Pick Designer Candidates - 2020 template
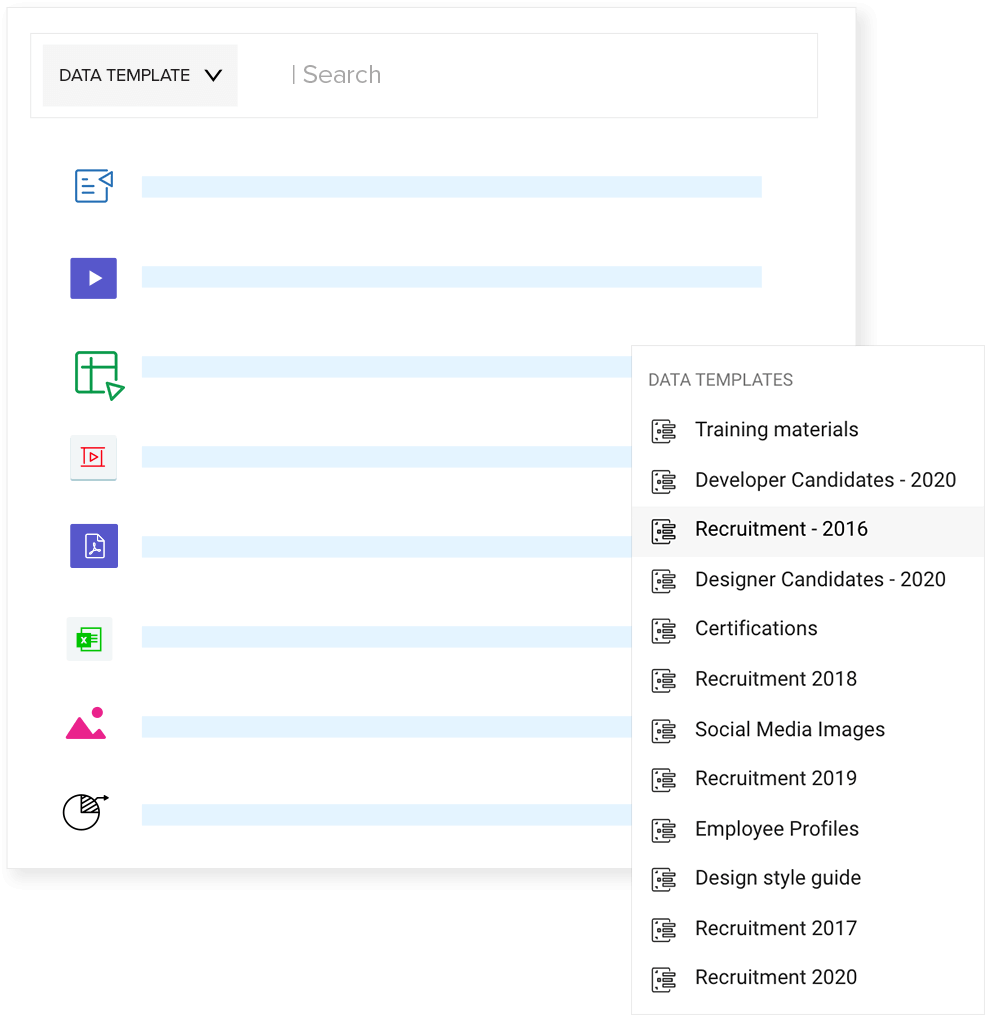The width and height of the screenshot is (985, 1015). pos(820,579)
